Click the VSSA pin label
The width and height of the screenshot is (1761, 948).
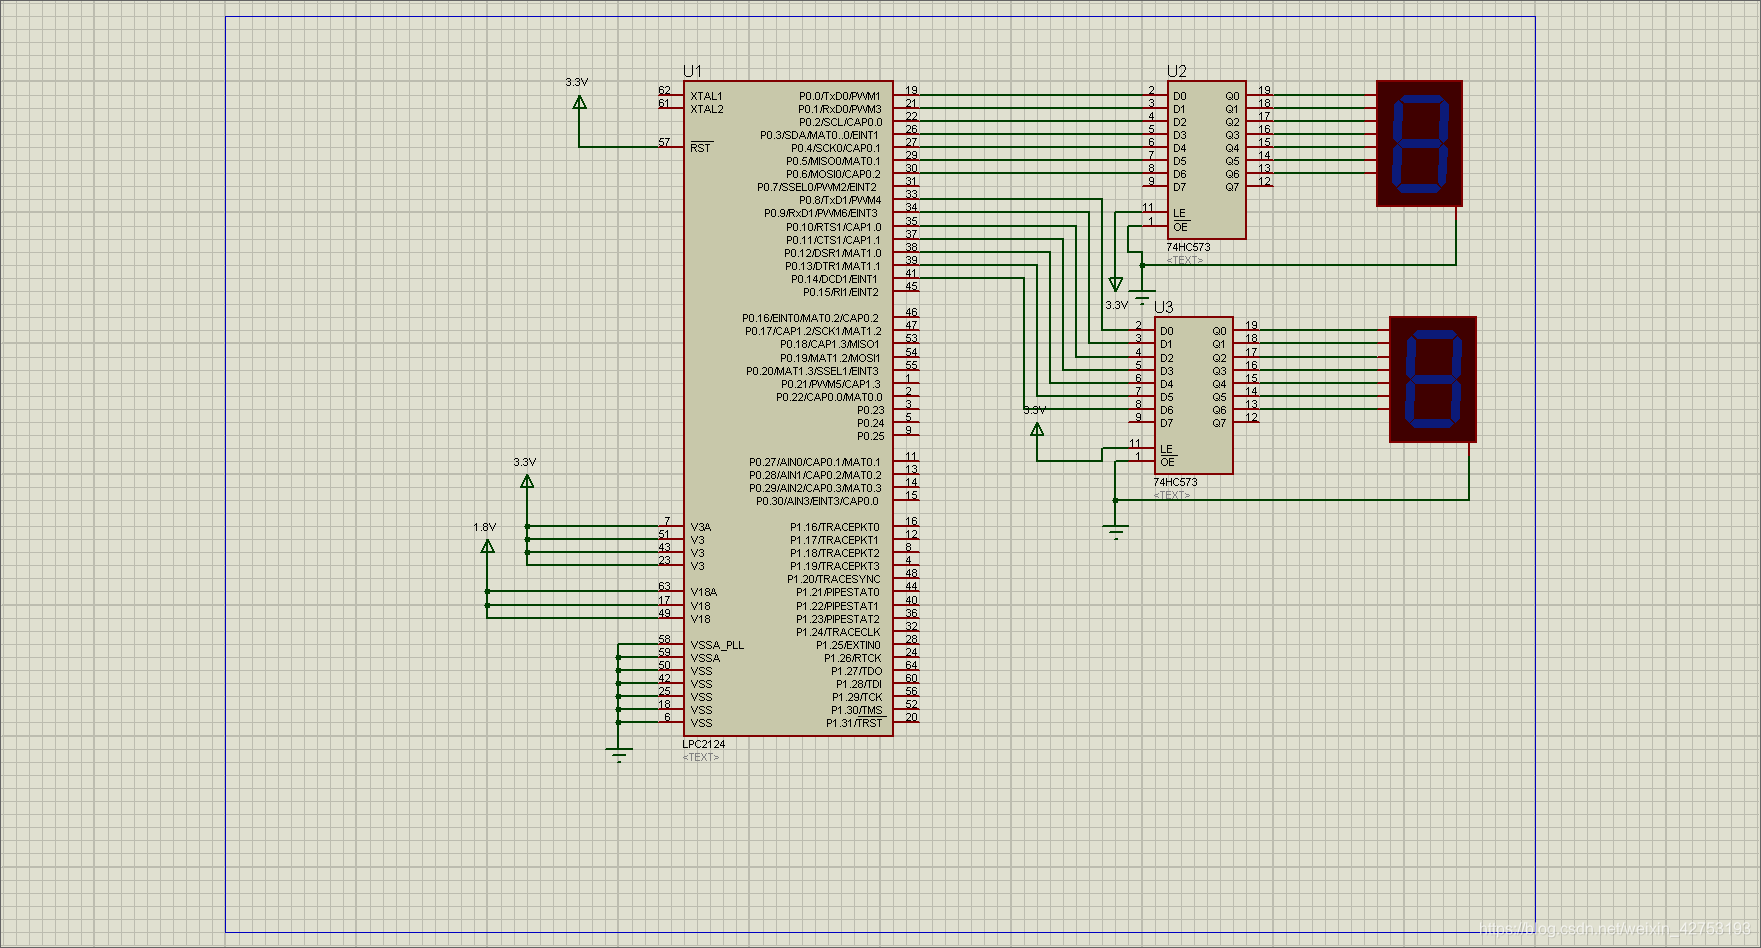(705, 658)
